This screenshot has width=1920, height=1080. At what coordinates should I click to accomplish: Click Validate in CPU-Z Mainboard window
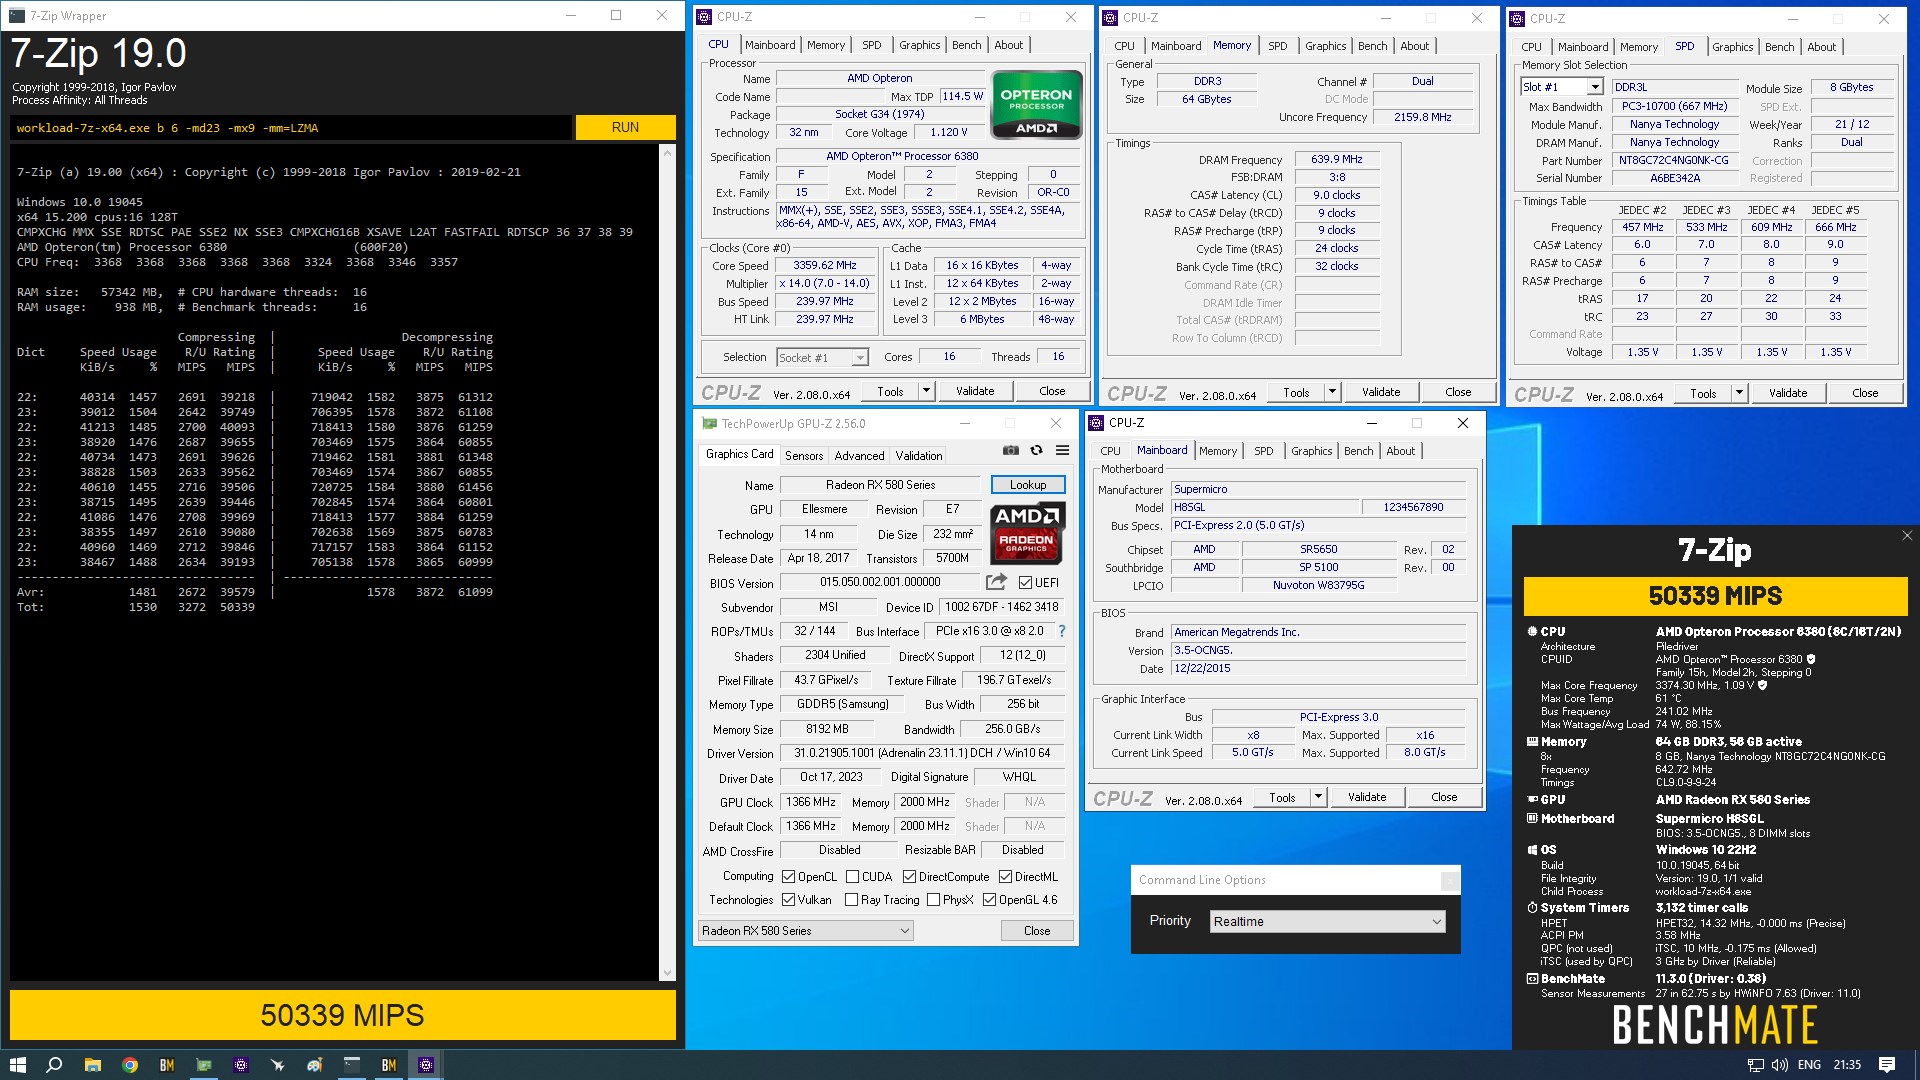pos(1367,797)
